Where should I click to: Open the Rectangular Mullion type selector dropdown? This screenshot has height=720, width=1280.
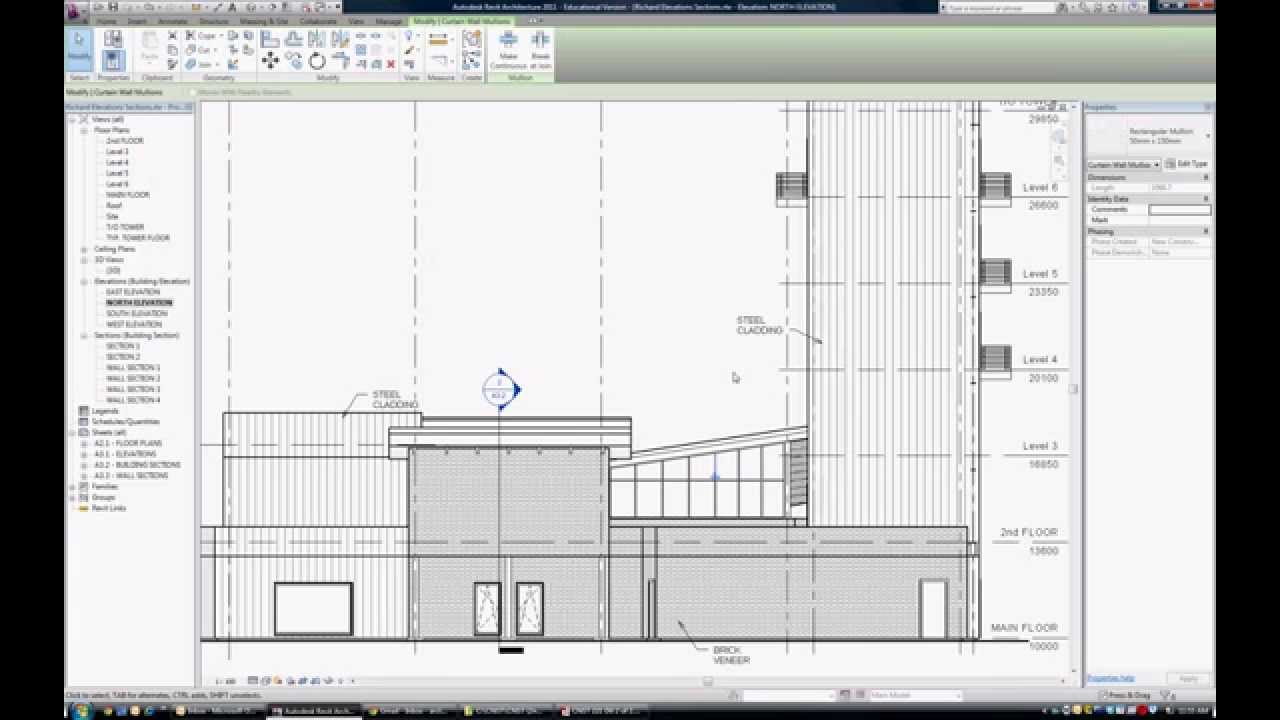click(x=1208, y=134)
